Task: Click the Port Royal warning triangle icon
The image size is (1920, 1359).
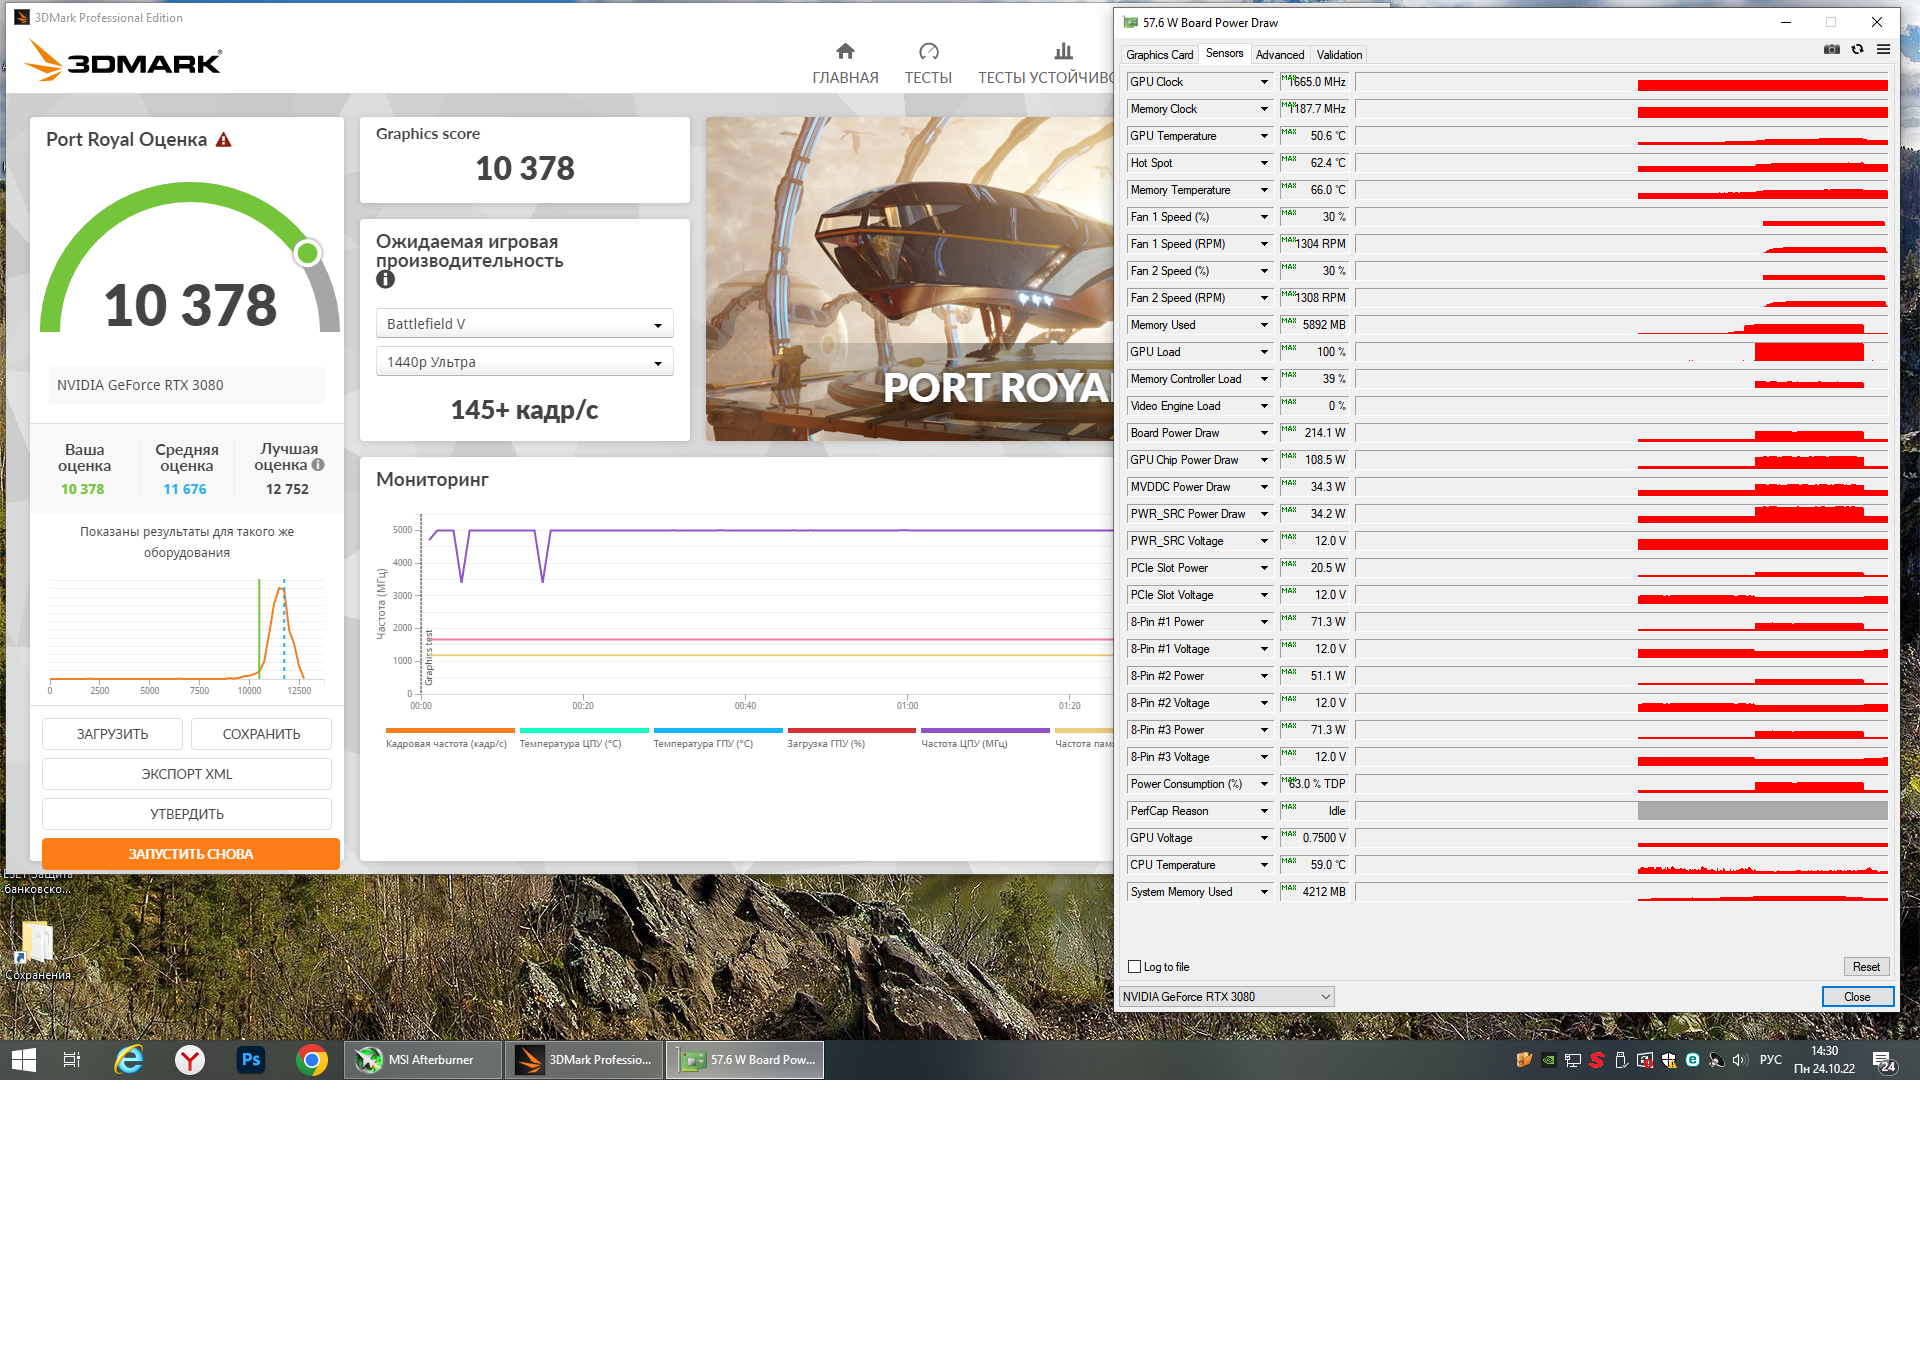Action: click(224, 140)
